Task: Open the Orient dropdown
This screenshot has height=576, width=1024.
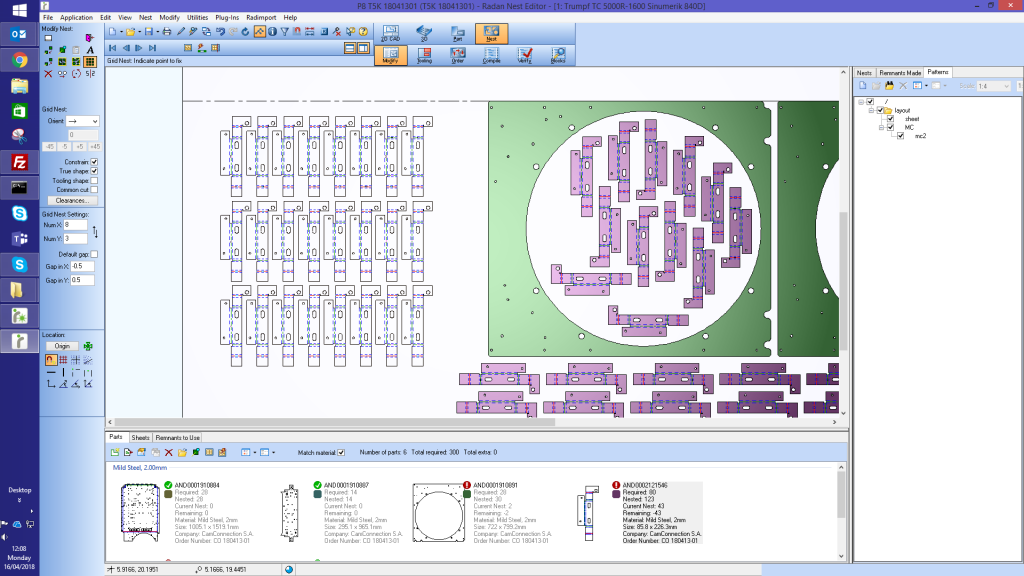Action: tap(94, 121)
